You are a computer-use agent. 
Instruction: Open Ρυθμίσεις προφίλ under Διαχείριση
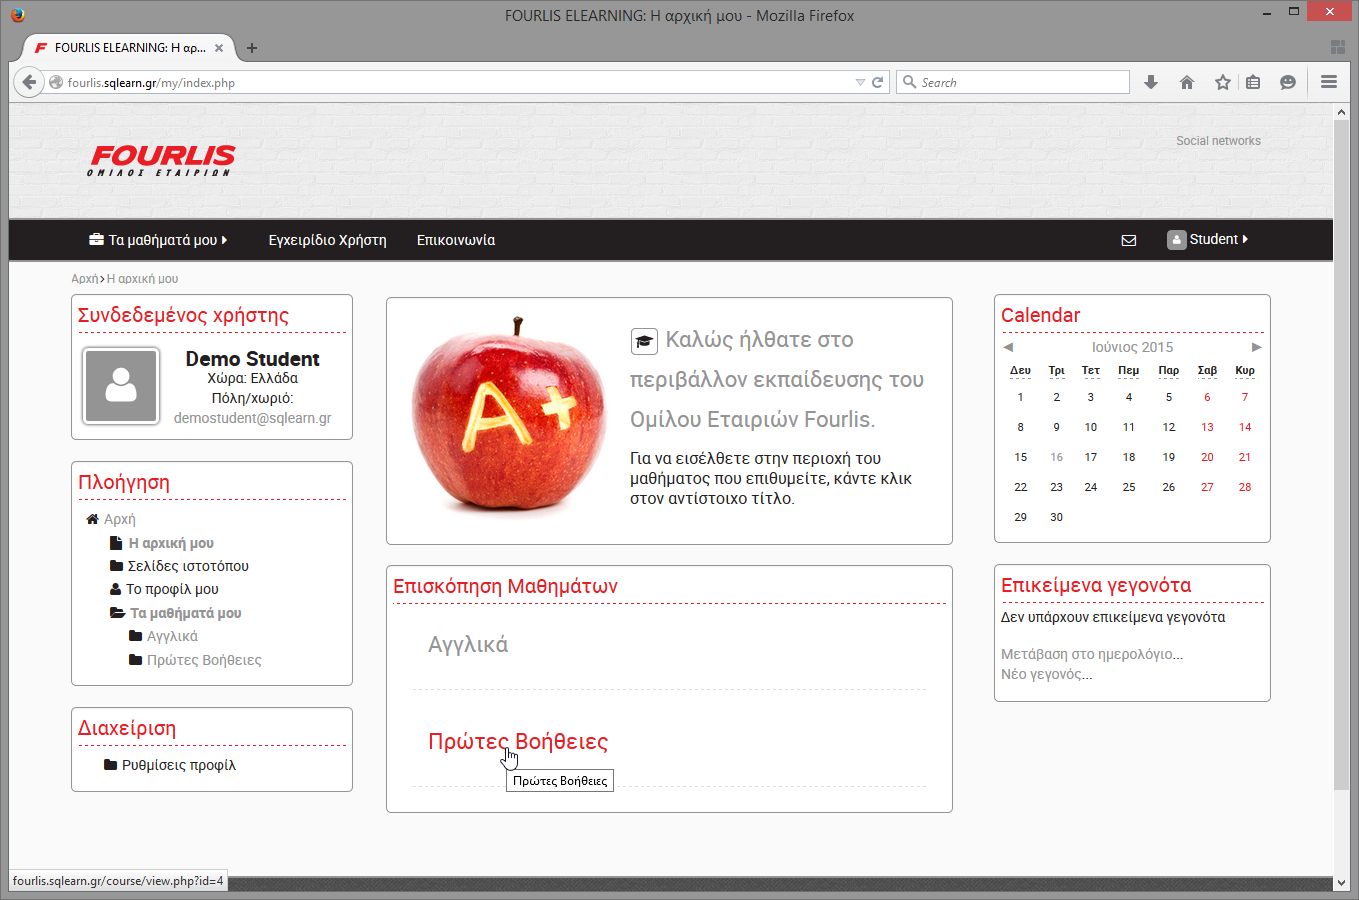point(179,765)
